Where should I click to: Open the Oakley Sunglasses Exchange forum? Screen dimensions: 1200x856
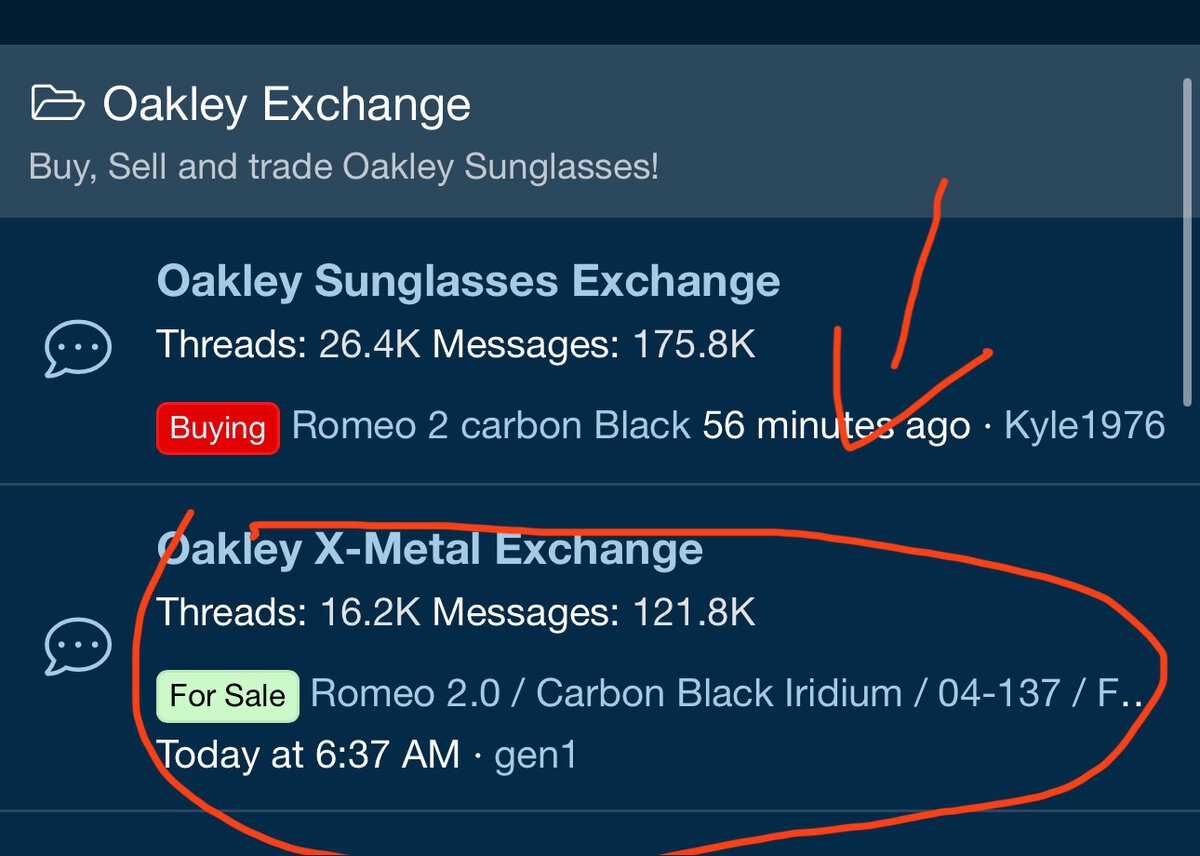click(468, 281)
